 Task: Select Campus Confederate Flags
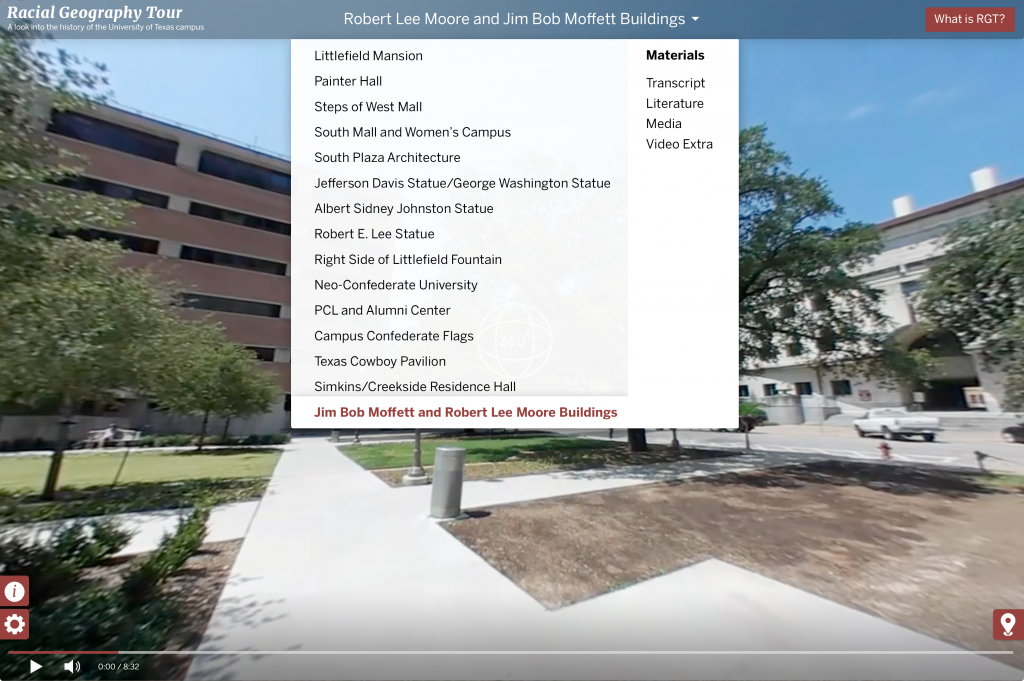coord(394,336)
